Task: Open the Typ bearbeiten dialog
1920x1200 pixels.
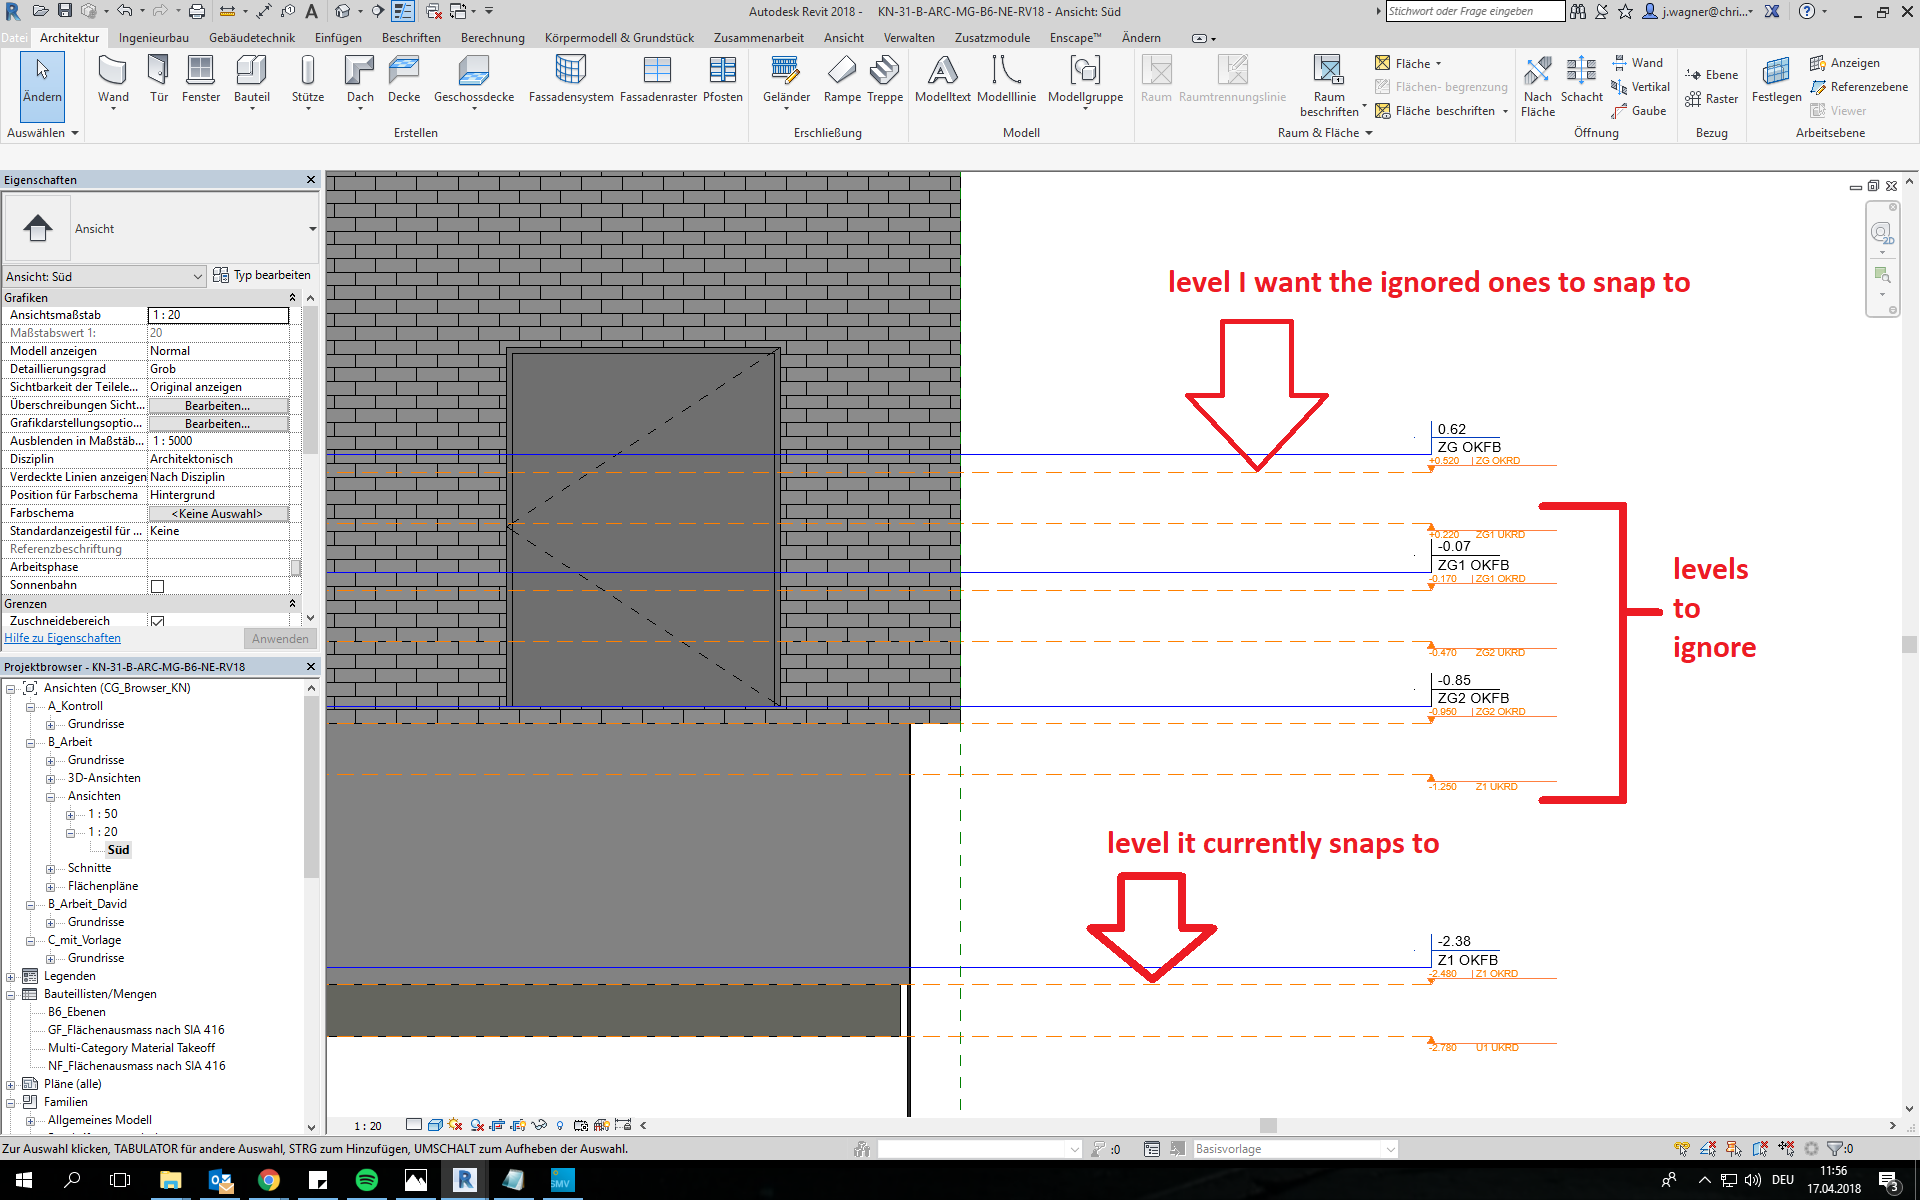Action: click(x=262, y=274)
